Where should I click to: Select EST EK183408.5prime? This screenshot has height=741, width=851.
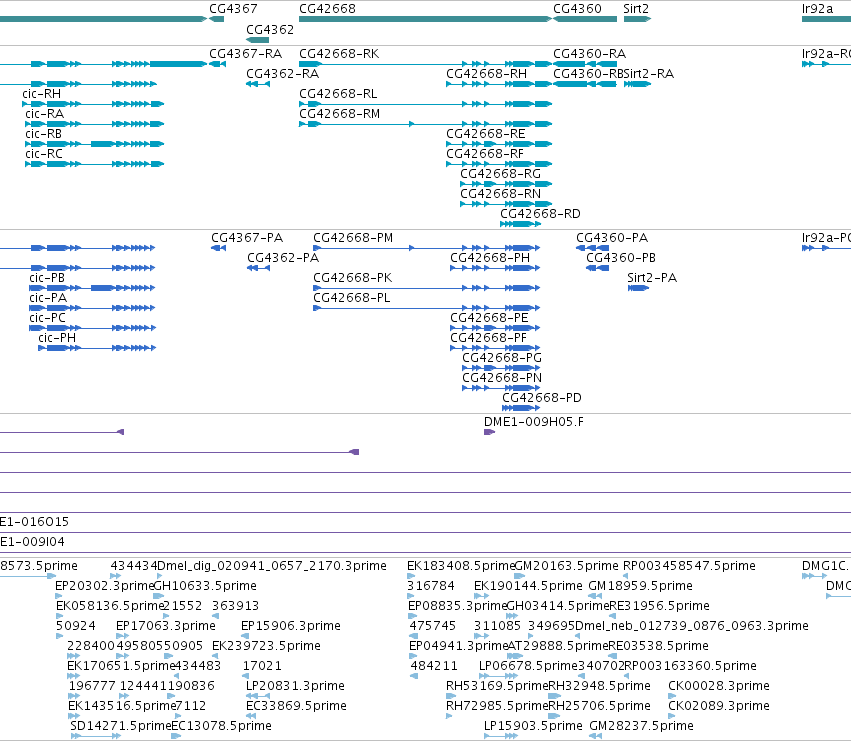coord(460,567)
